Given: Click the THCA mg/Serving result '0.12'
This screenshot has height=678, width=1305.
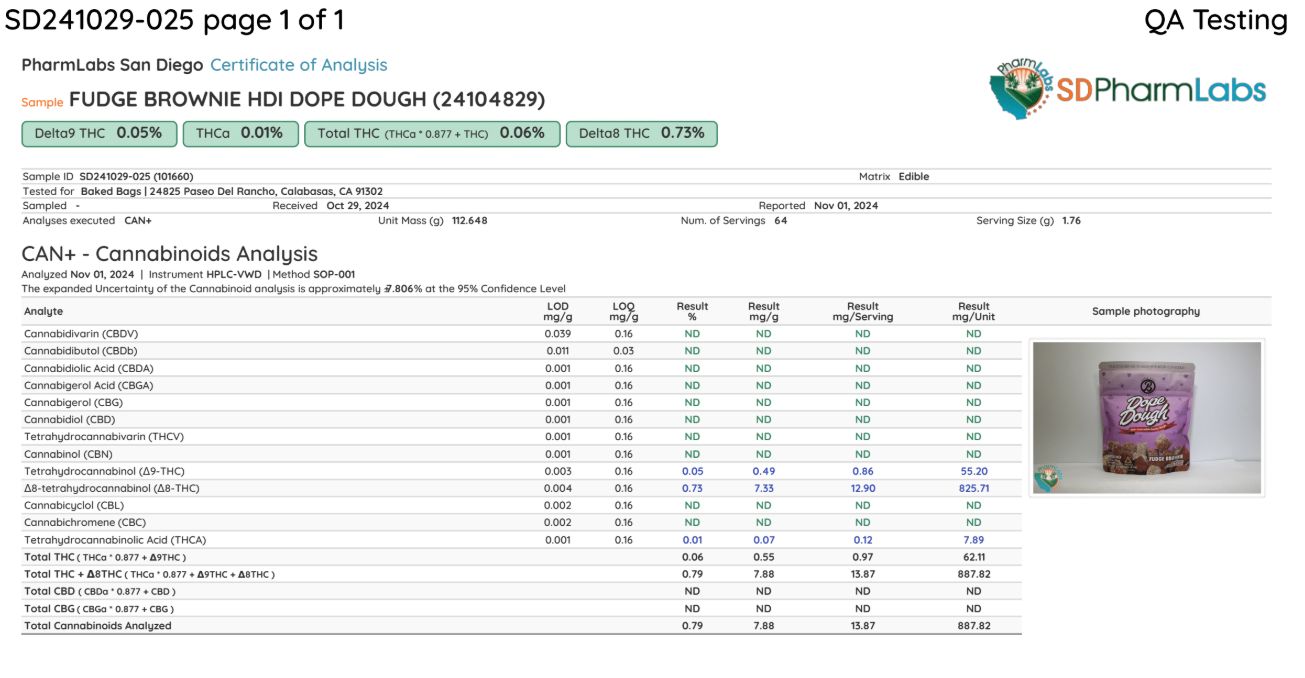Looking at the screenshot, I should [863, 540].
